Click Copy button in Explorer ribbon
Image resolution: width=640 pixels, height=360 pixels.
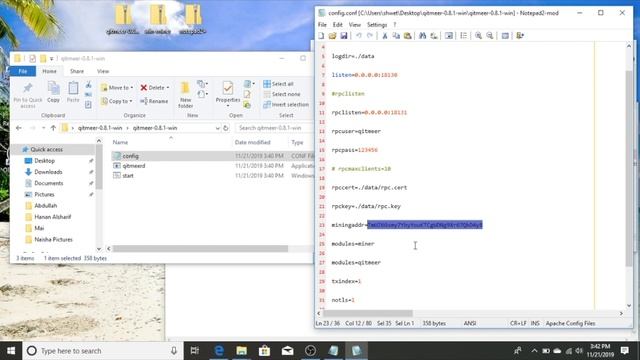point(53,92)
